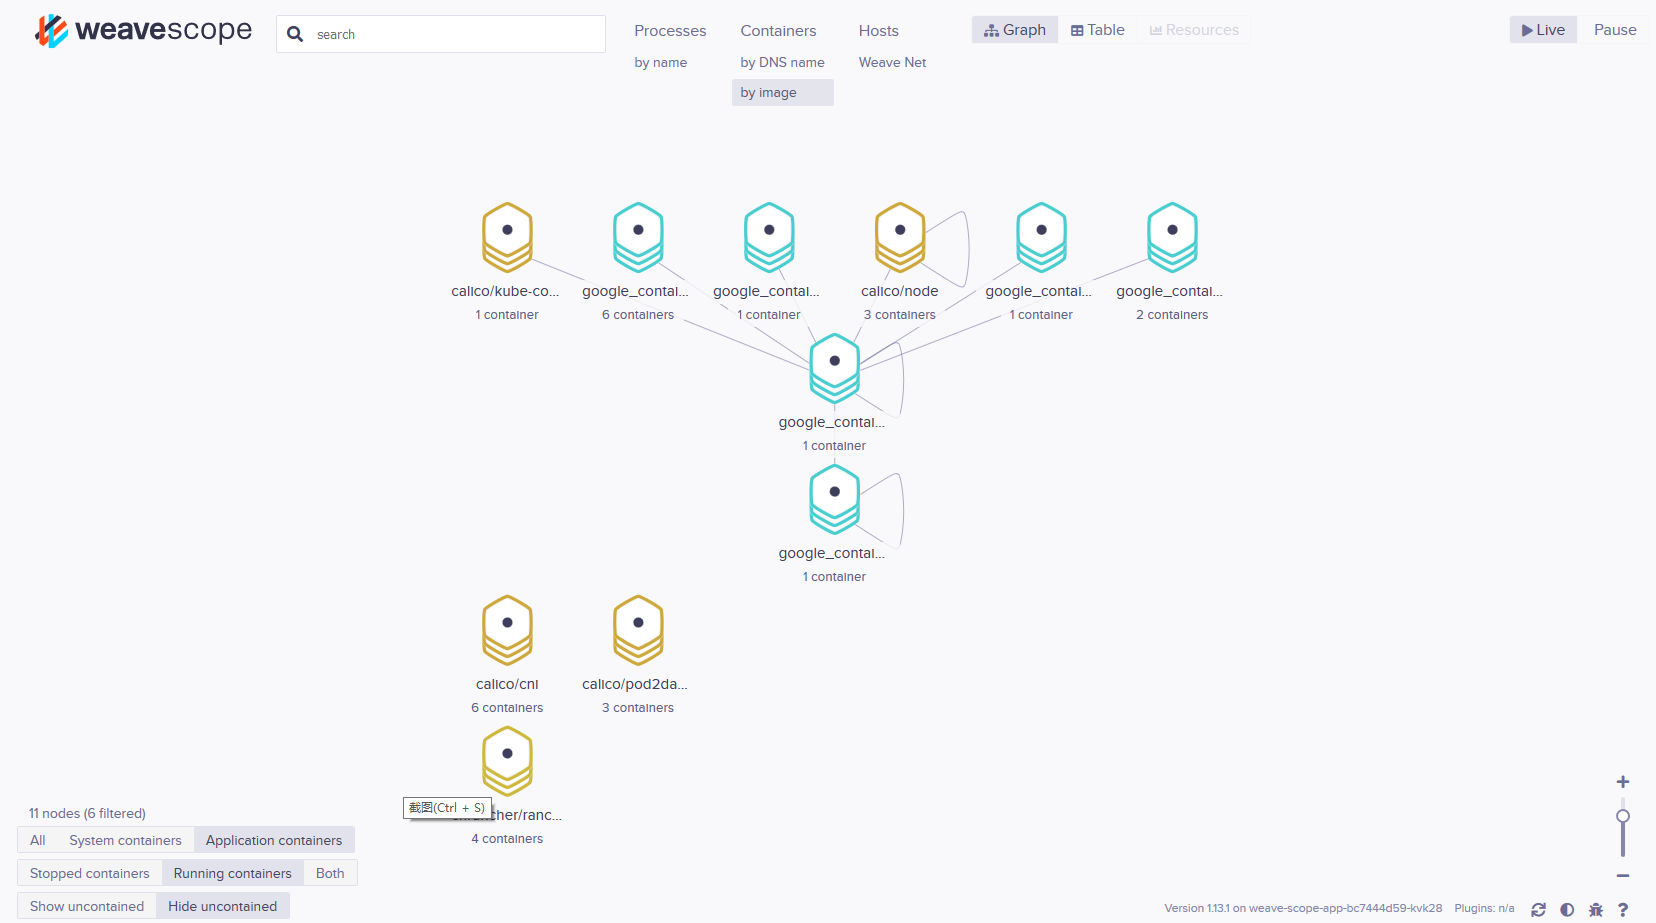Adjust the zoom slider handle

pyautogui.click(x=1623, y=816)
